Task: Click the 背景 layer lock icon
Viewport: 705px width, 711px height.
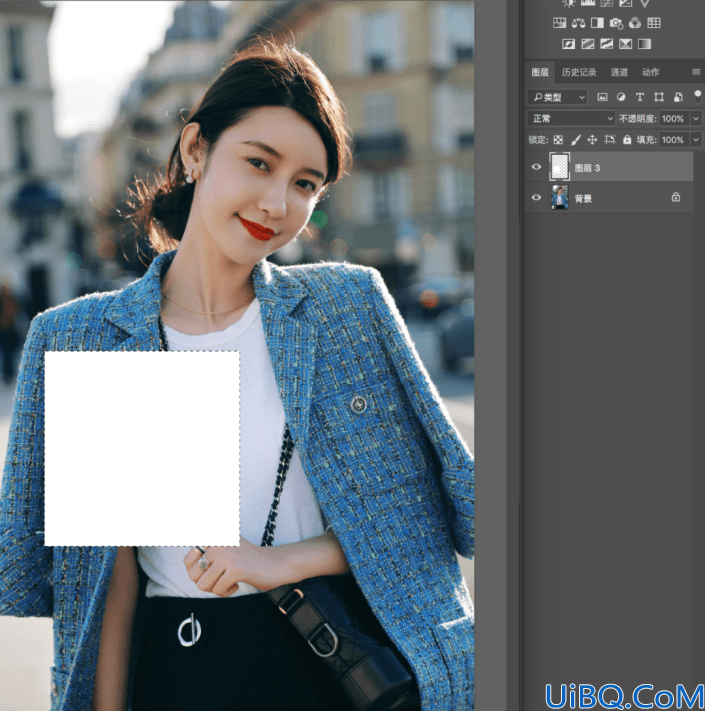Action: 676,197
